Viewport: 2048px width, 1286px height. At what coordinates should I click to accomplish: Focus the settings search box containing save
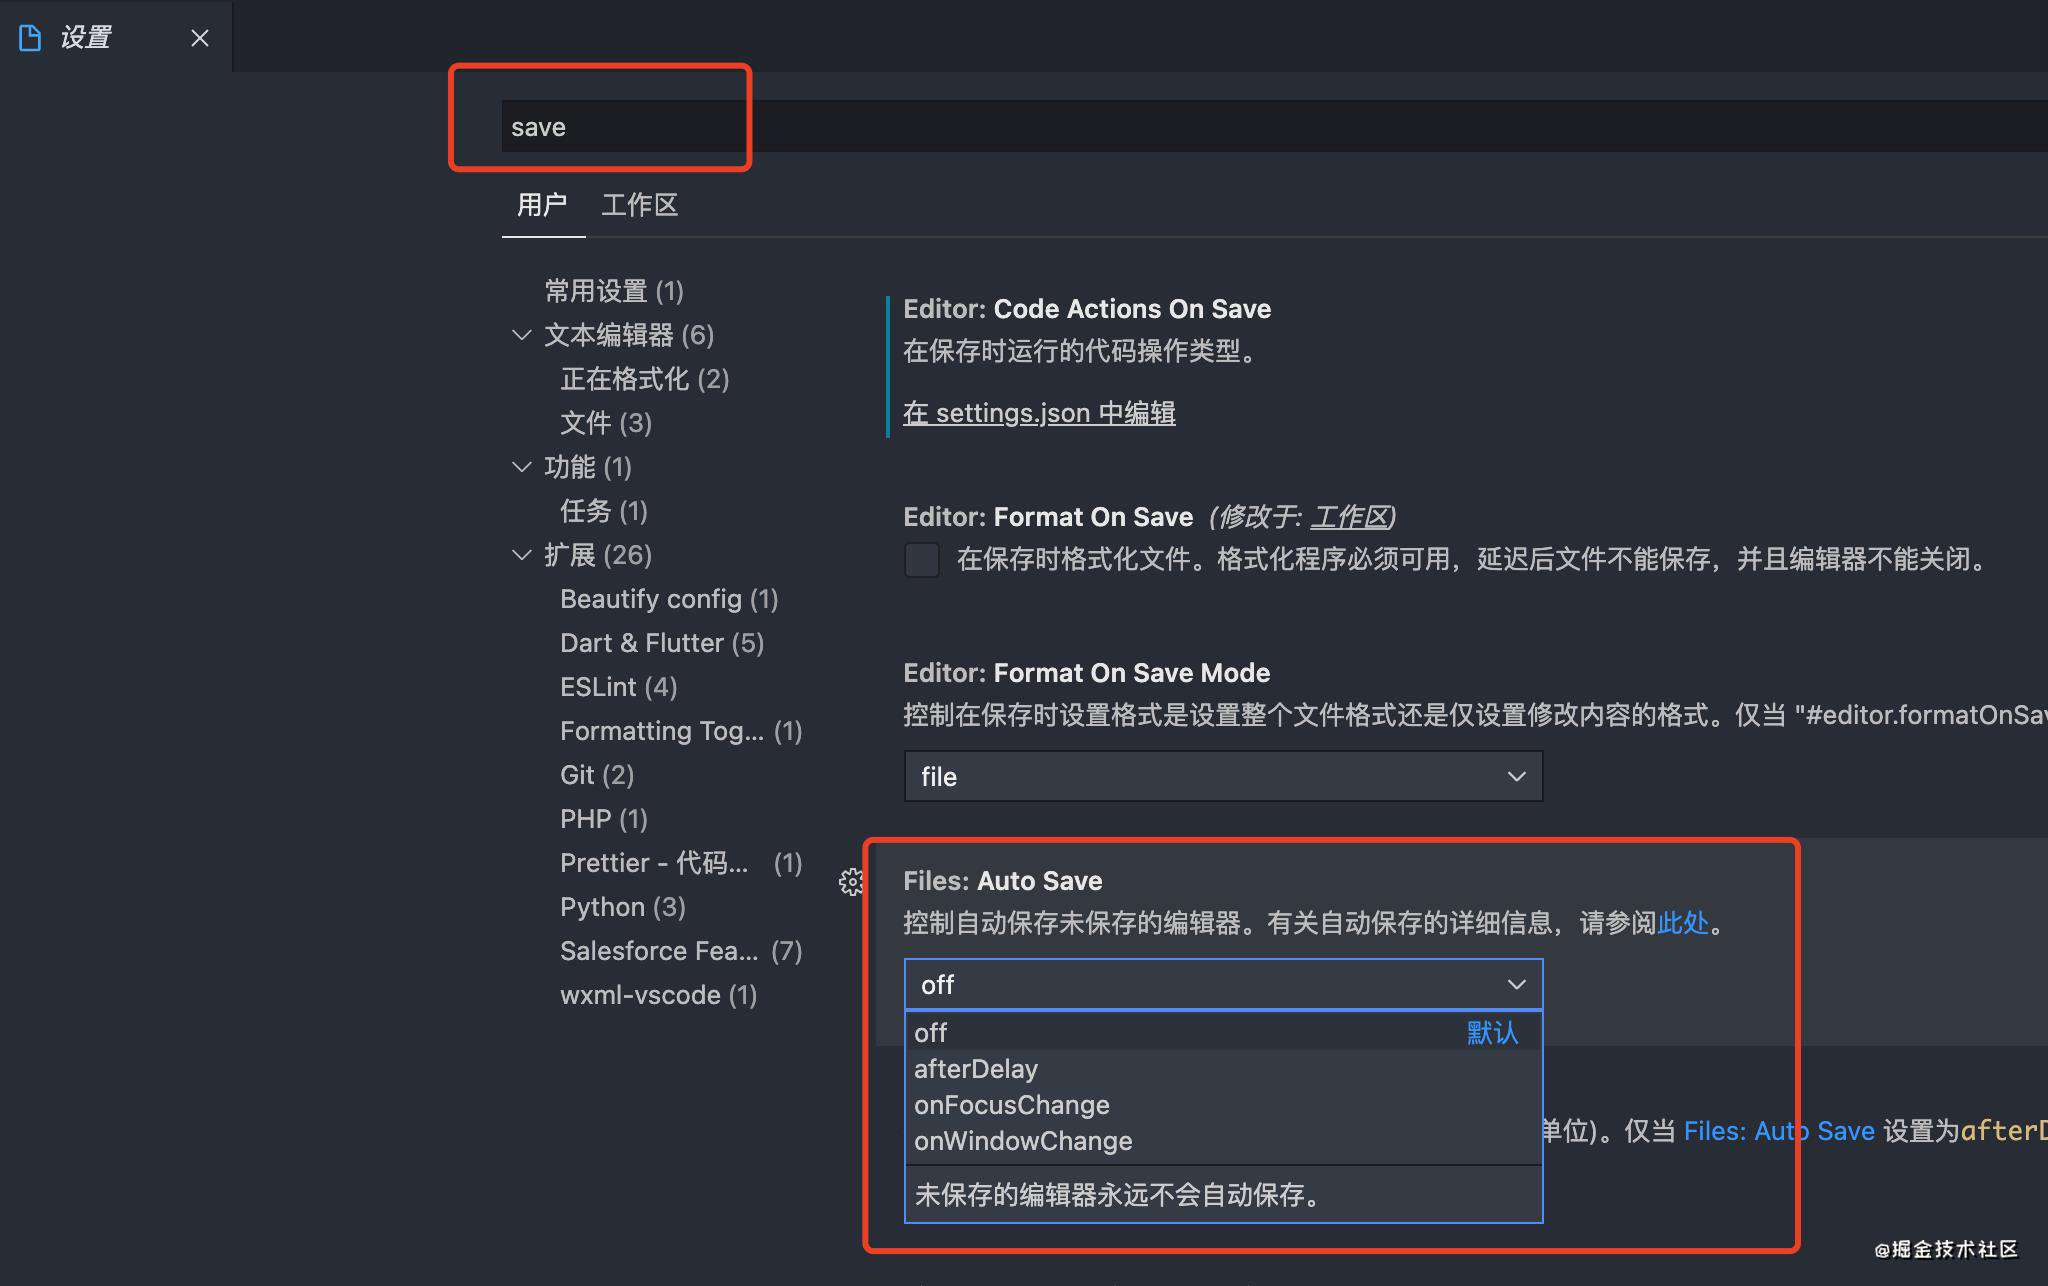(1274, 127)
